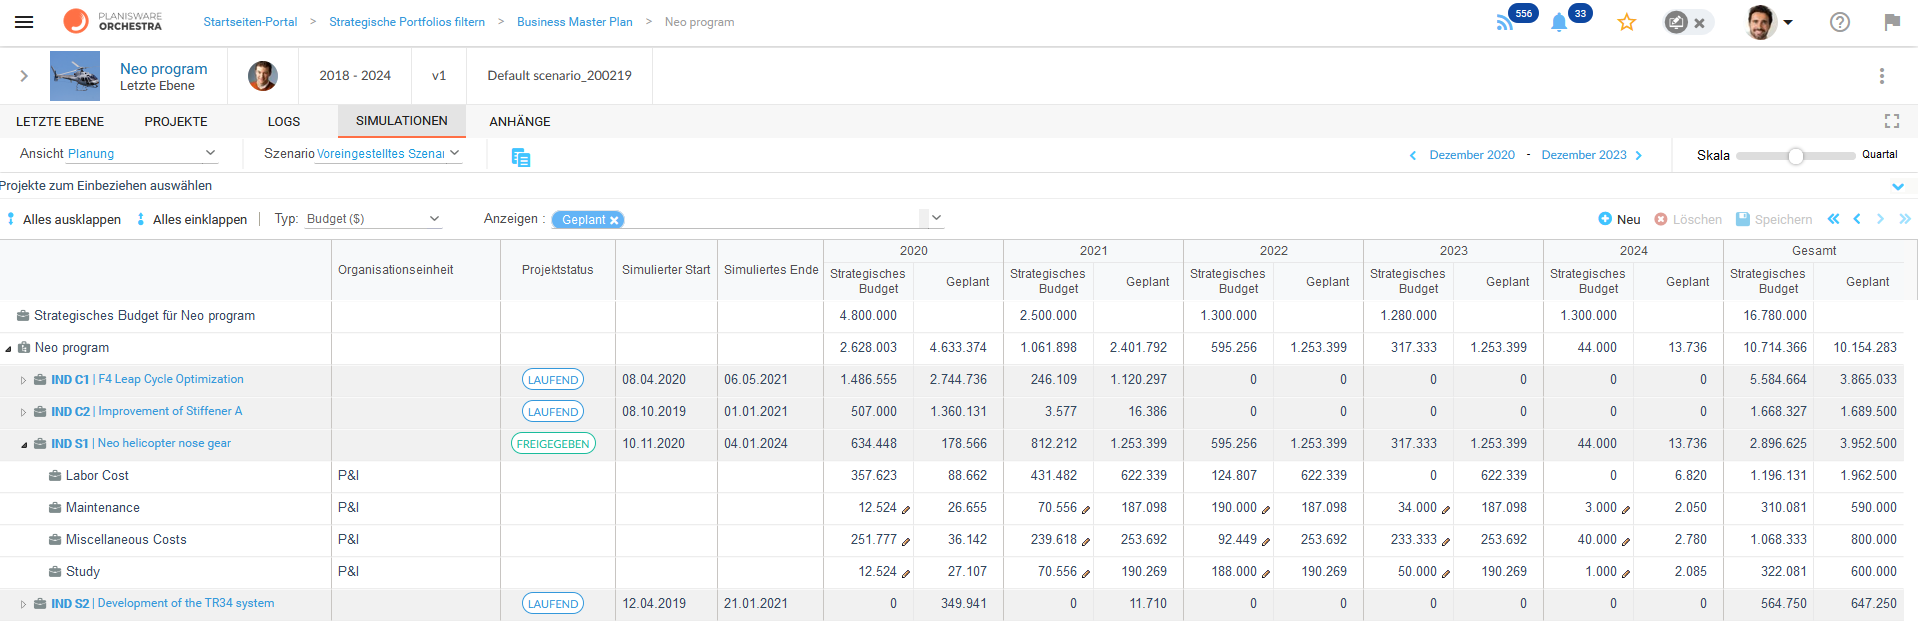Screen dimensions: 1918x621
Task: Open the help question mark icon
Action: (1839, 22)
